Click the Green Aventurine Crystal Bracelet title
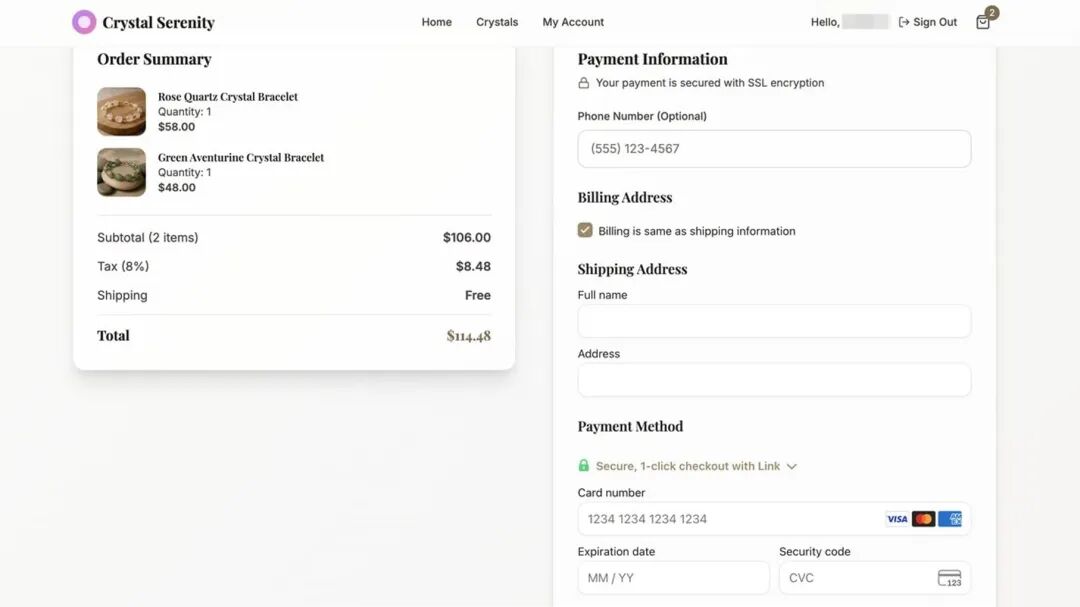 point(241,157)
